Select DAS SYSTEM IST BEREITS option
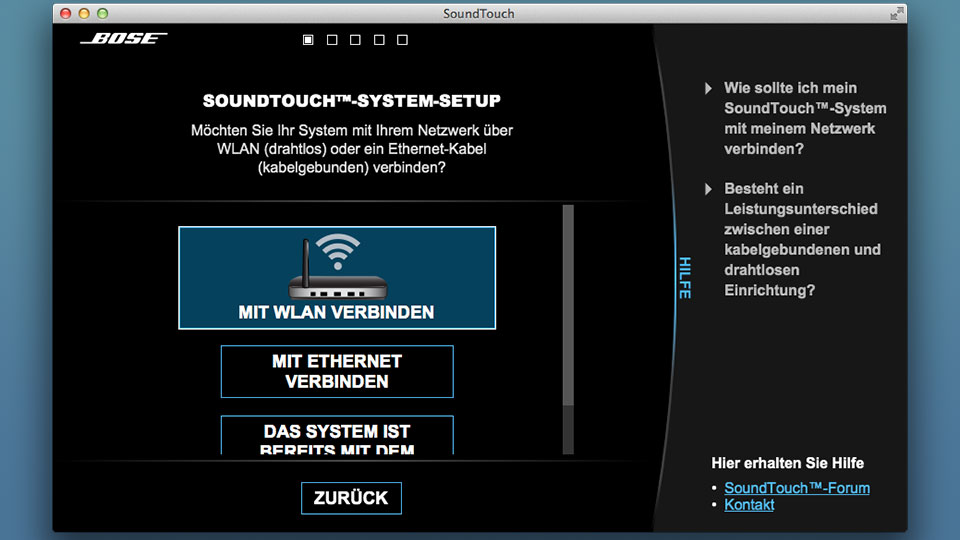The image size is (960, 540). pos(336,436)
